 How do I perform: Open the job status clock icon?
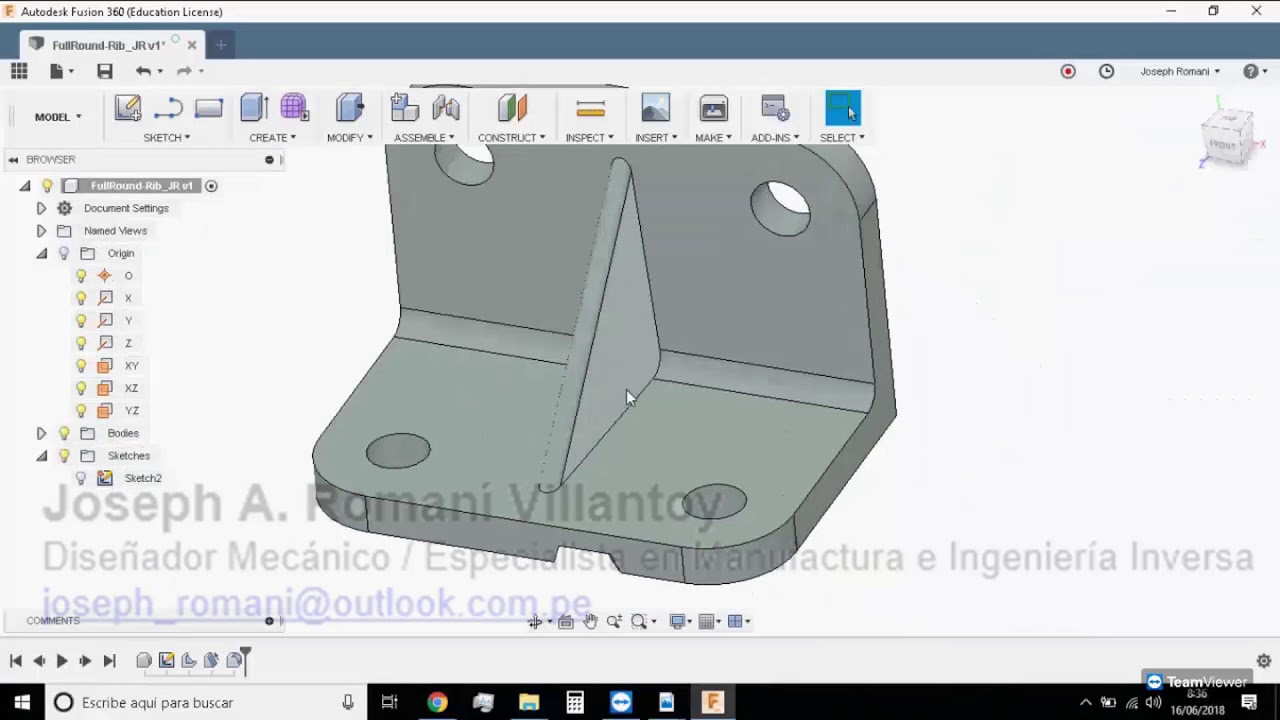(1107, 71)
